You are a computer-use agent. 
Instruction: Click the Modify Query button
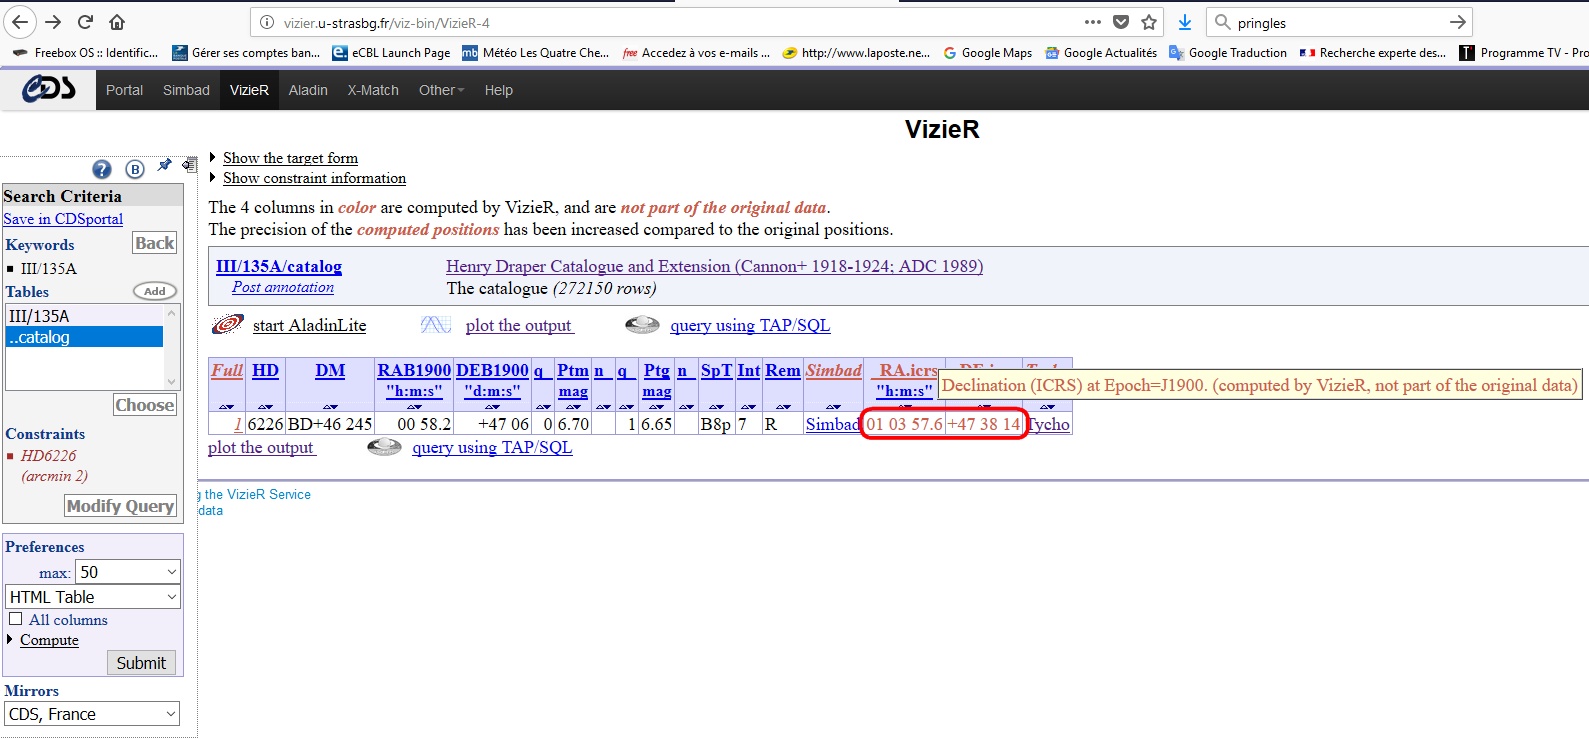(120, 506)
